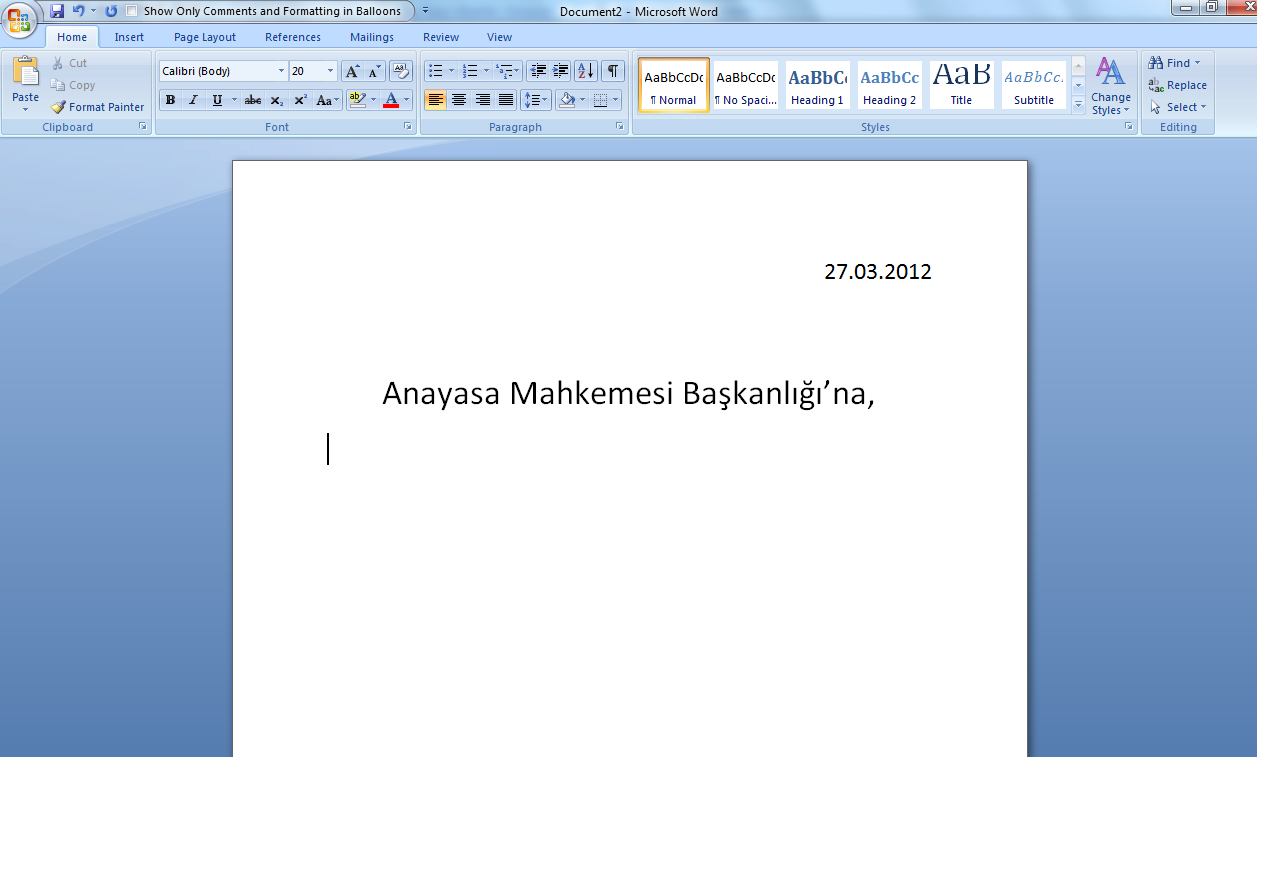Image resolution: width=1274 pixels, height=880 pixels.
Task: Click the Grow Font icon
Action: point(352,71)
